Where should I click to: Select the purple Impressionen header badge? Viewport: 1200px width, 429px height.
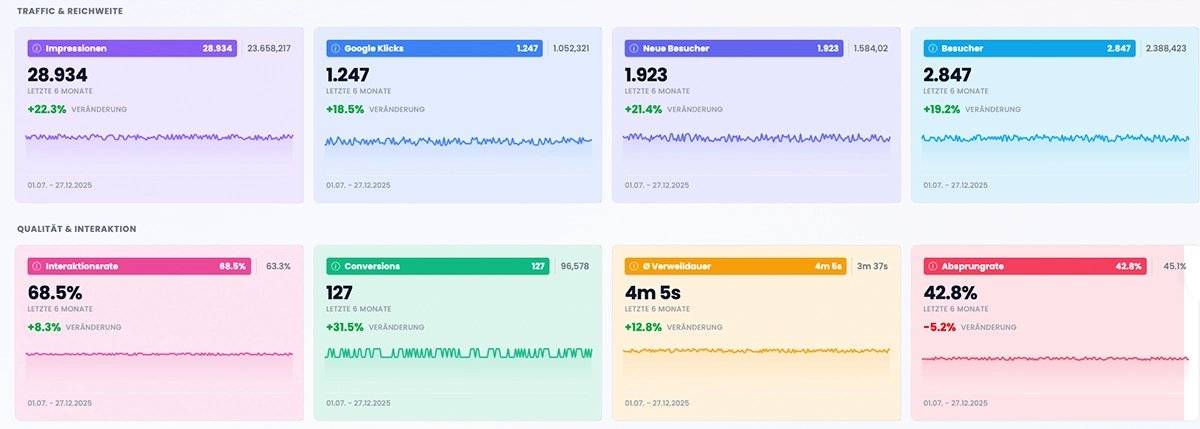click(x=132, y=48)
